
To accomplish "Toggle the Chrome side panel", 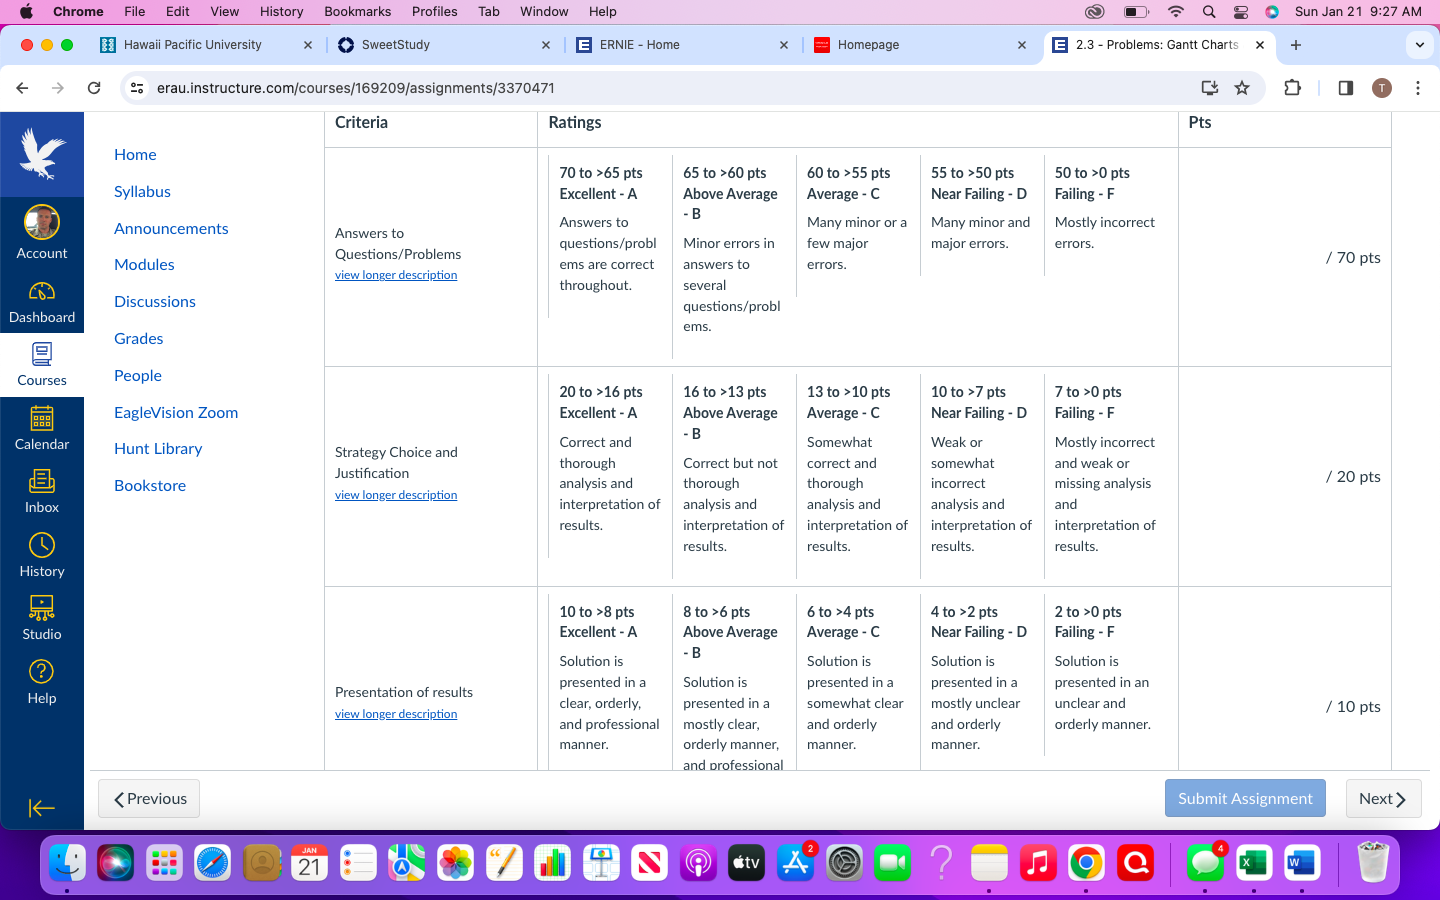I will click(1345, 88).
